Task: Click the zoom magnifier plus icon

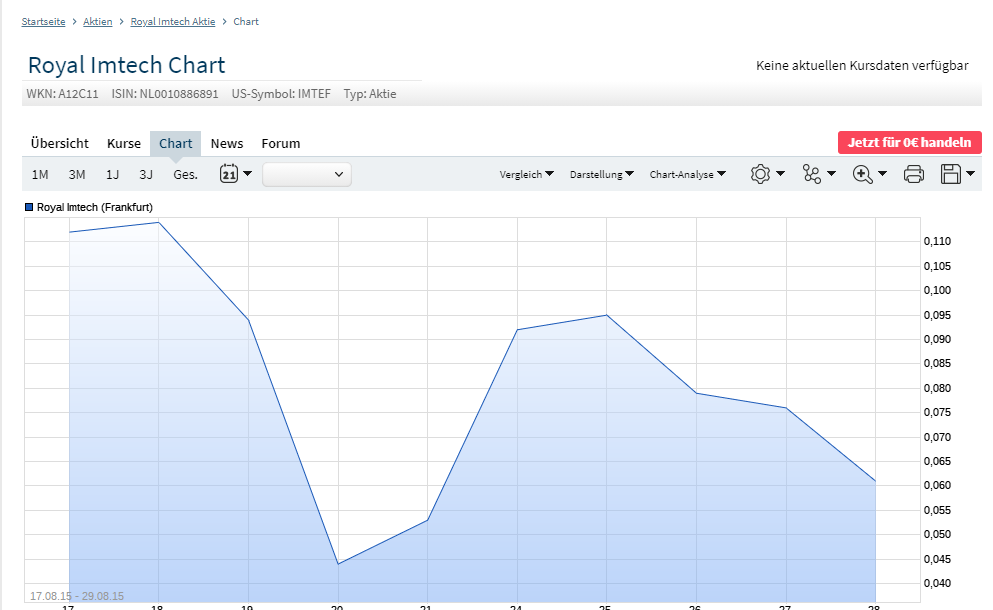Action: coord(863,174)
